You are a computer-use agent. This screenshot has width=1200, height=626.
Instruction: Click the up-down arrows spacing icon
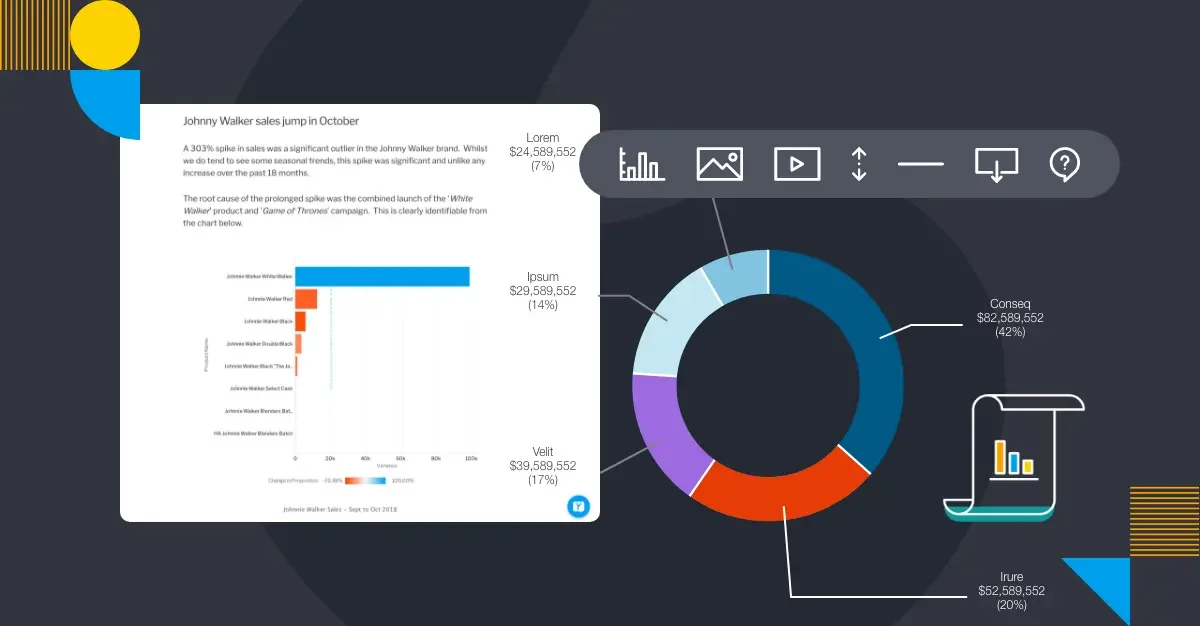click(x=858, y=164)
